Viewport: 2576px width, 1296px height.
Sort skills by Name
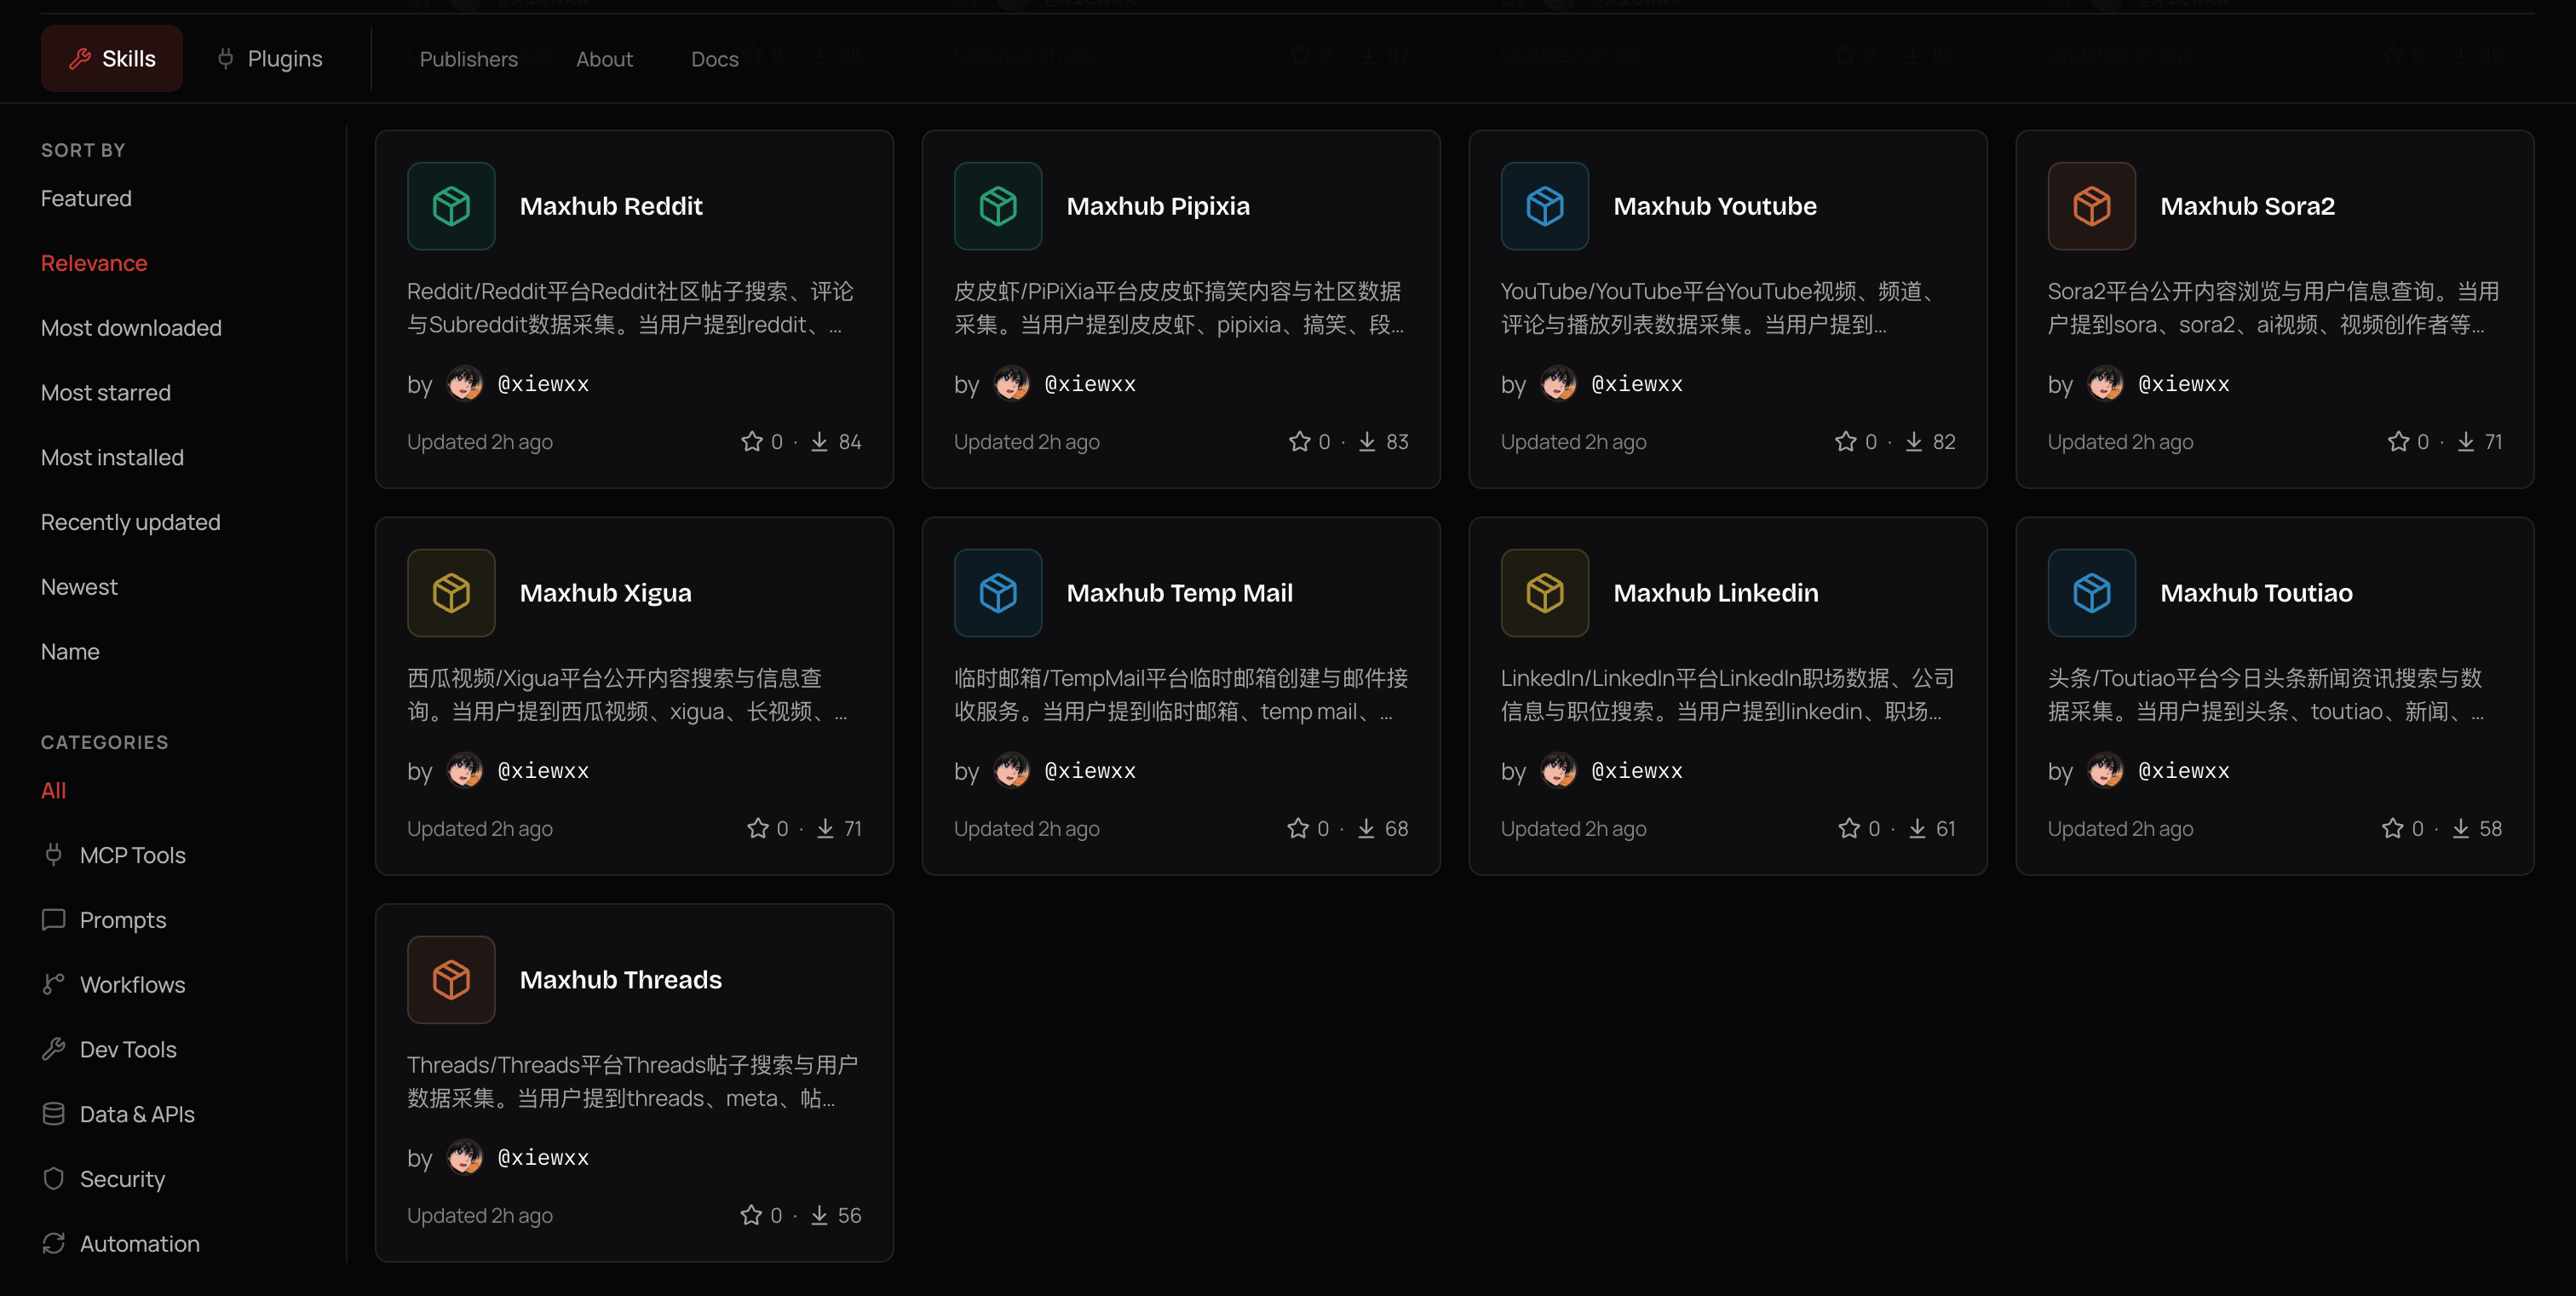click(x=70, y=652)
